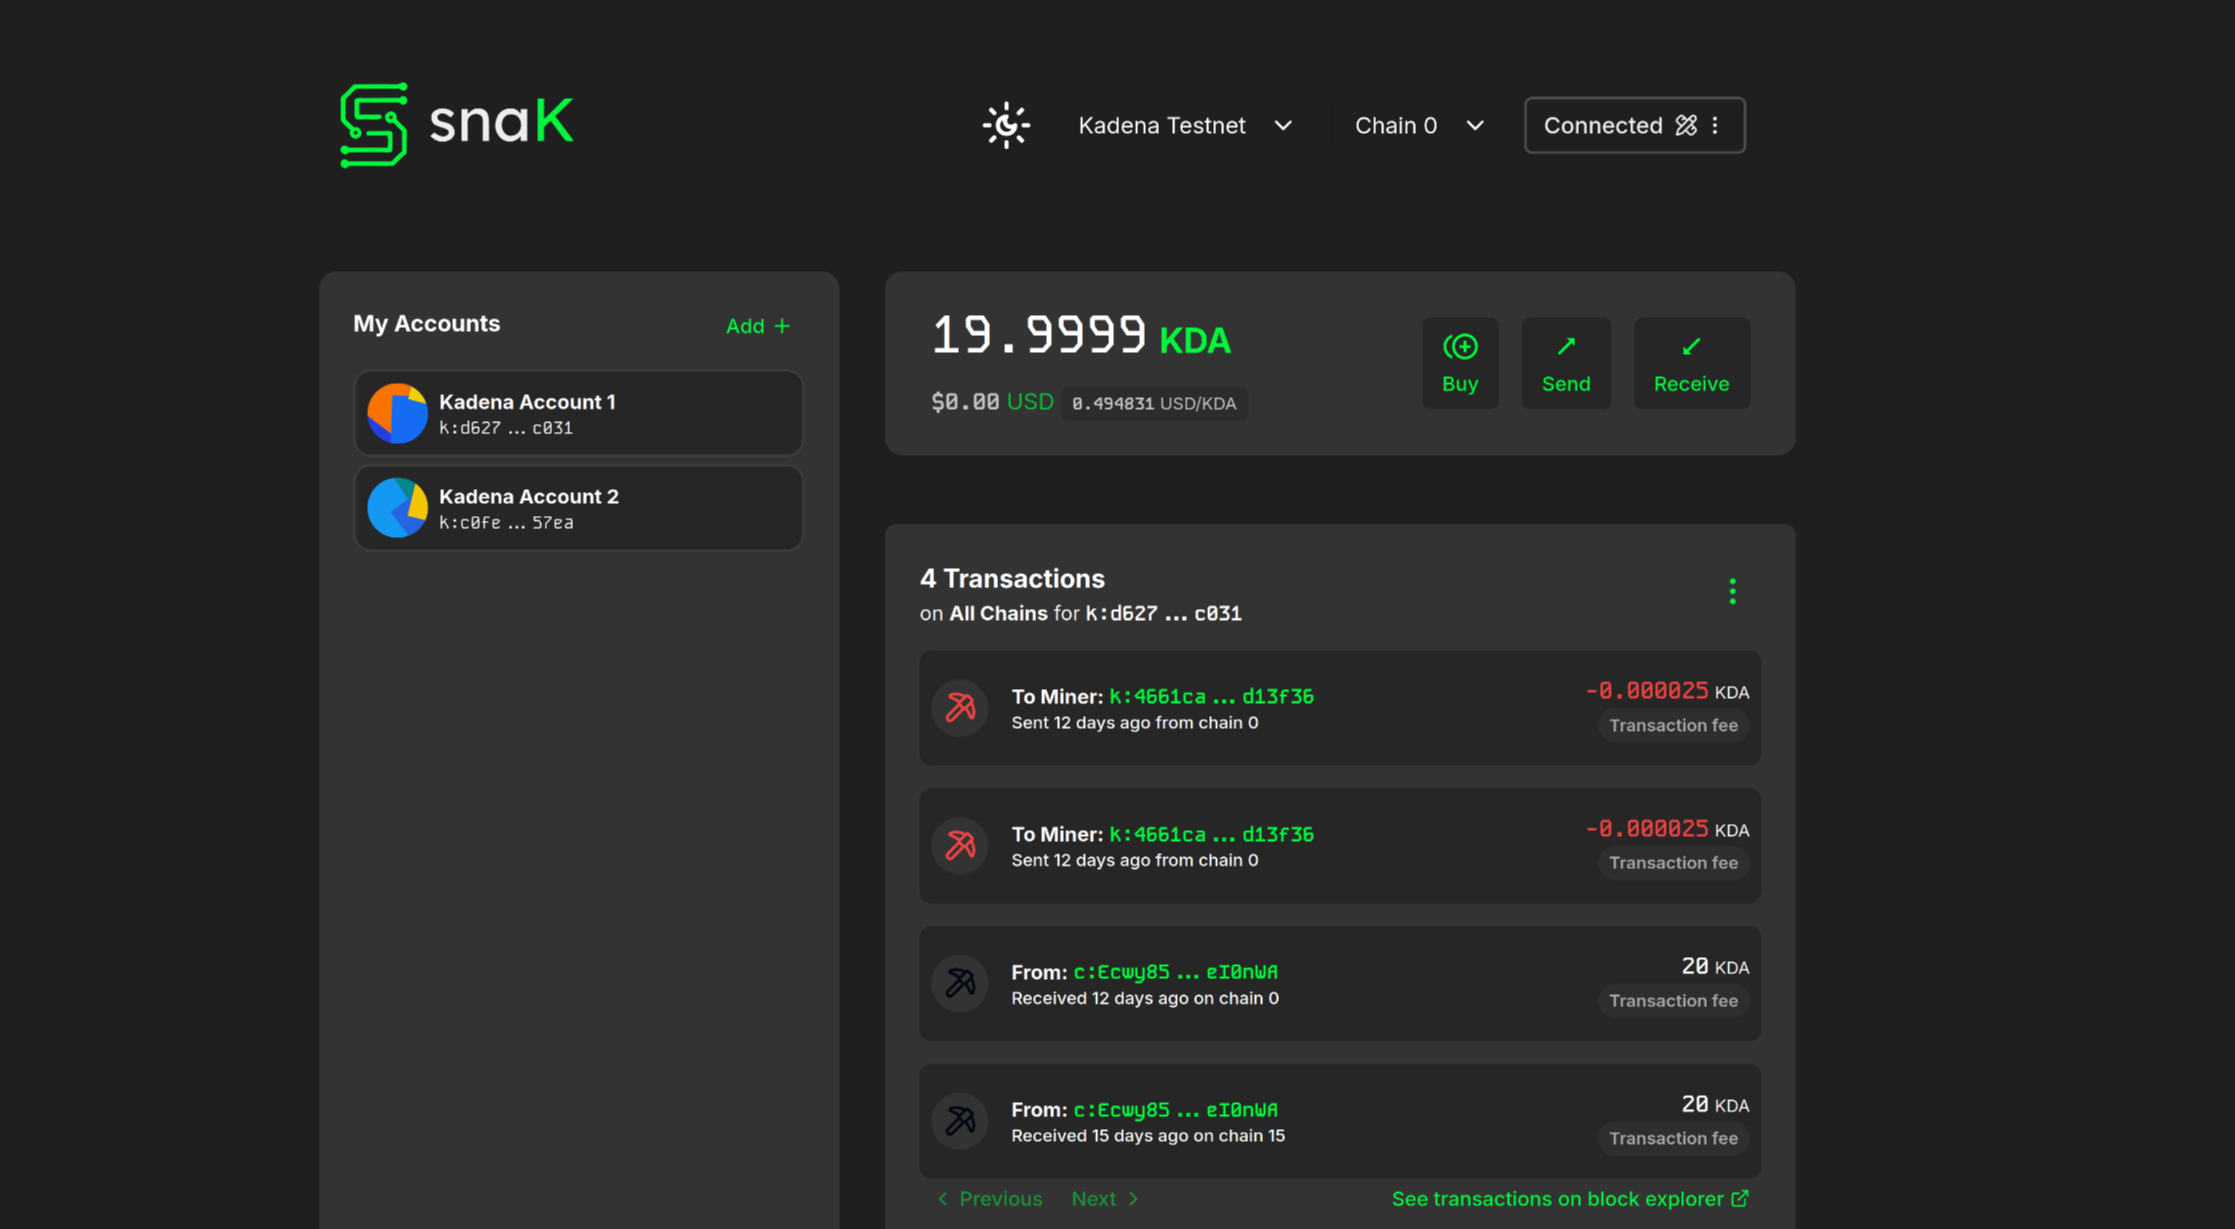Image resolution: width=2235 pixels, height=1229 pixels.
Task: Click the 4 Transactions heading
Action: pyautogui.click(x=1012, y=578)
